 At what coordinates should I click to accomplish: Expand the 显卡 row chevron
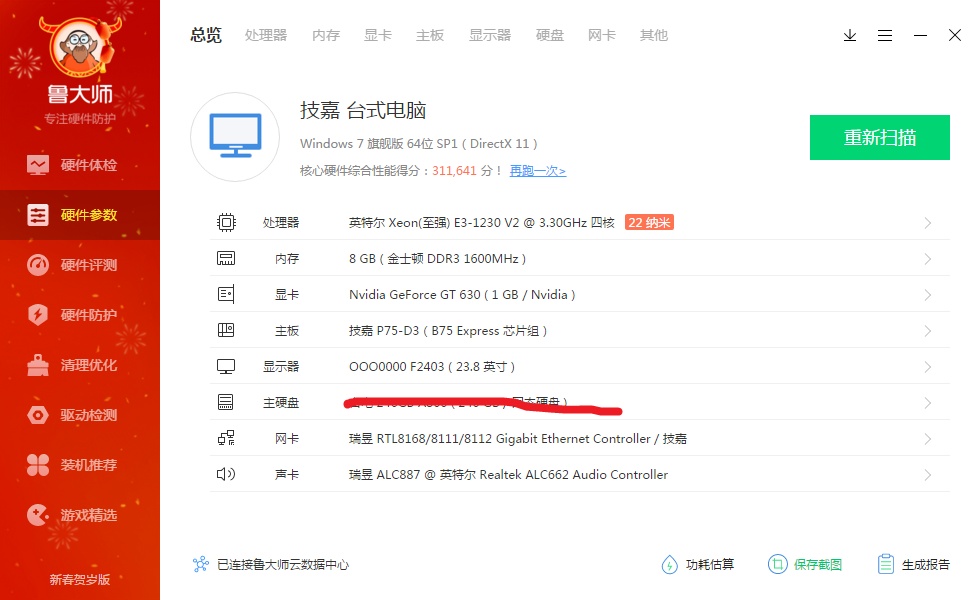tap(928, 295)
